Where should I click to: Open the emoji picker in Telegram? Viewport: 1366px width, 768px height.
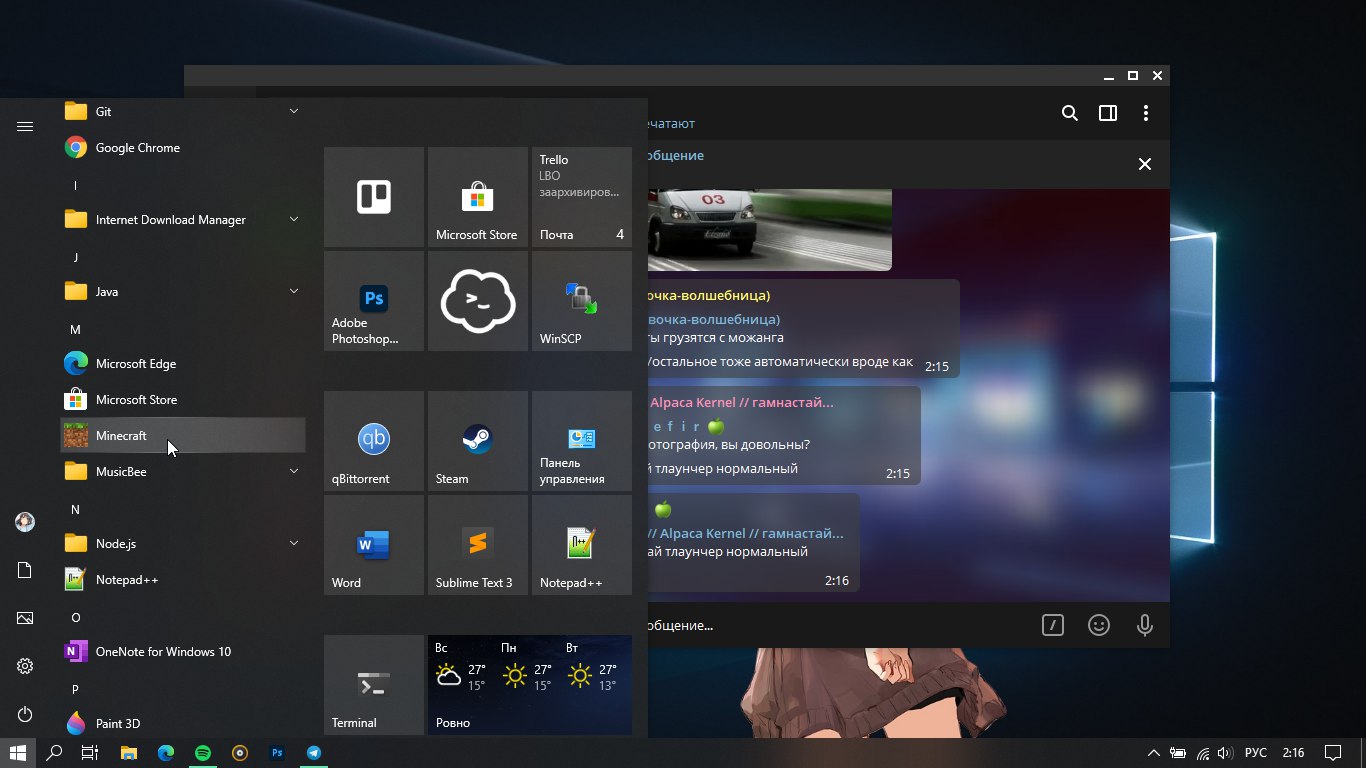1099,625
